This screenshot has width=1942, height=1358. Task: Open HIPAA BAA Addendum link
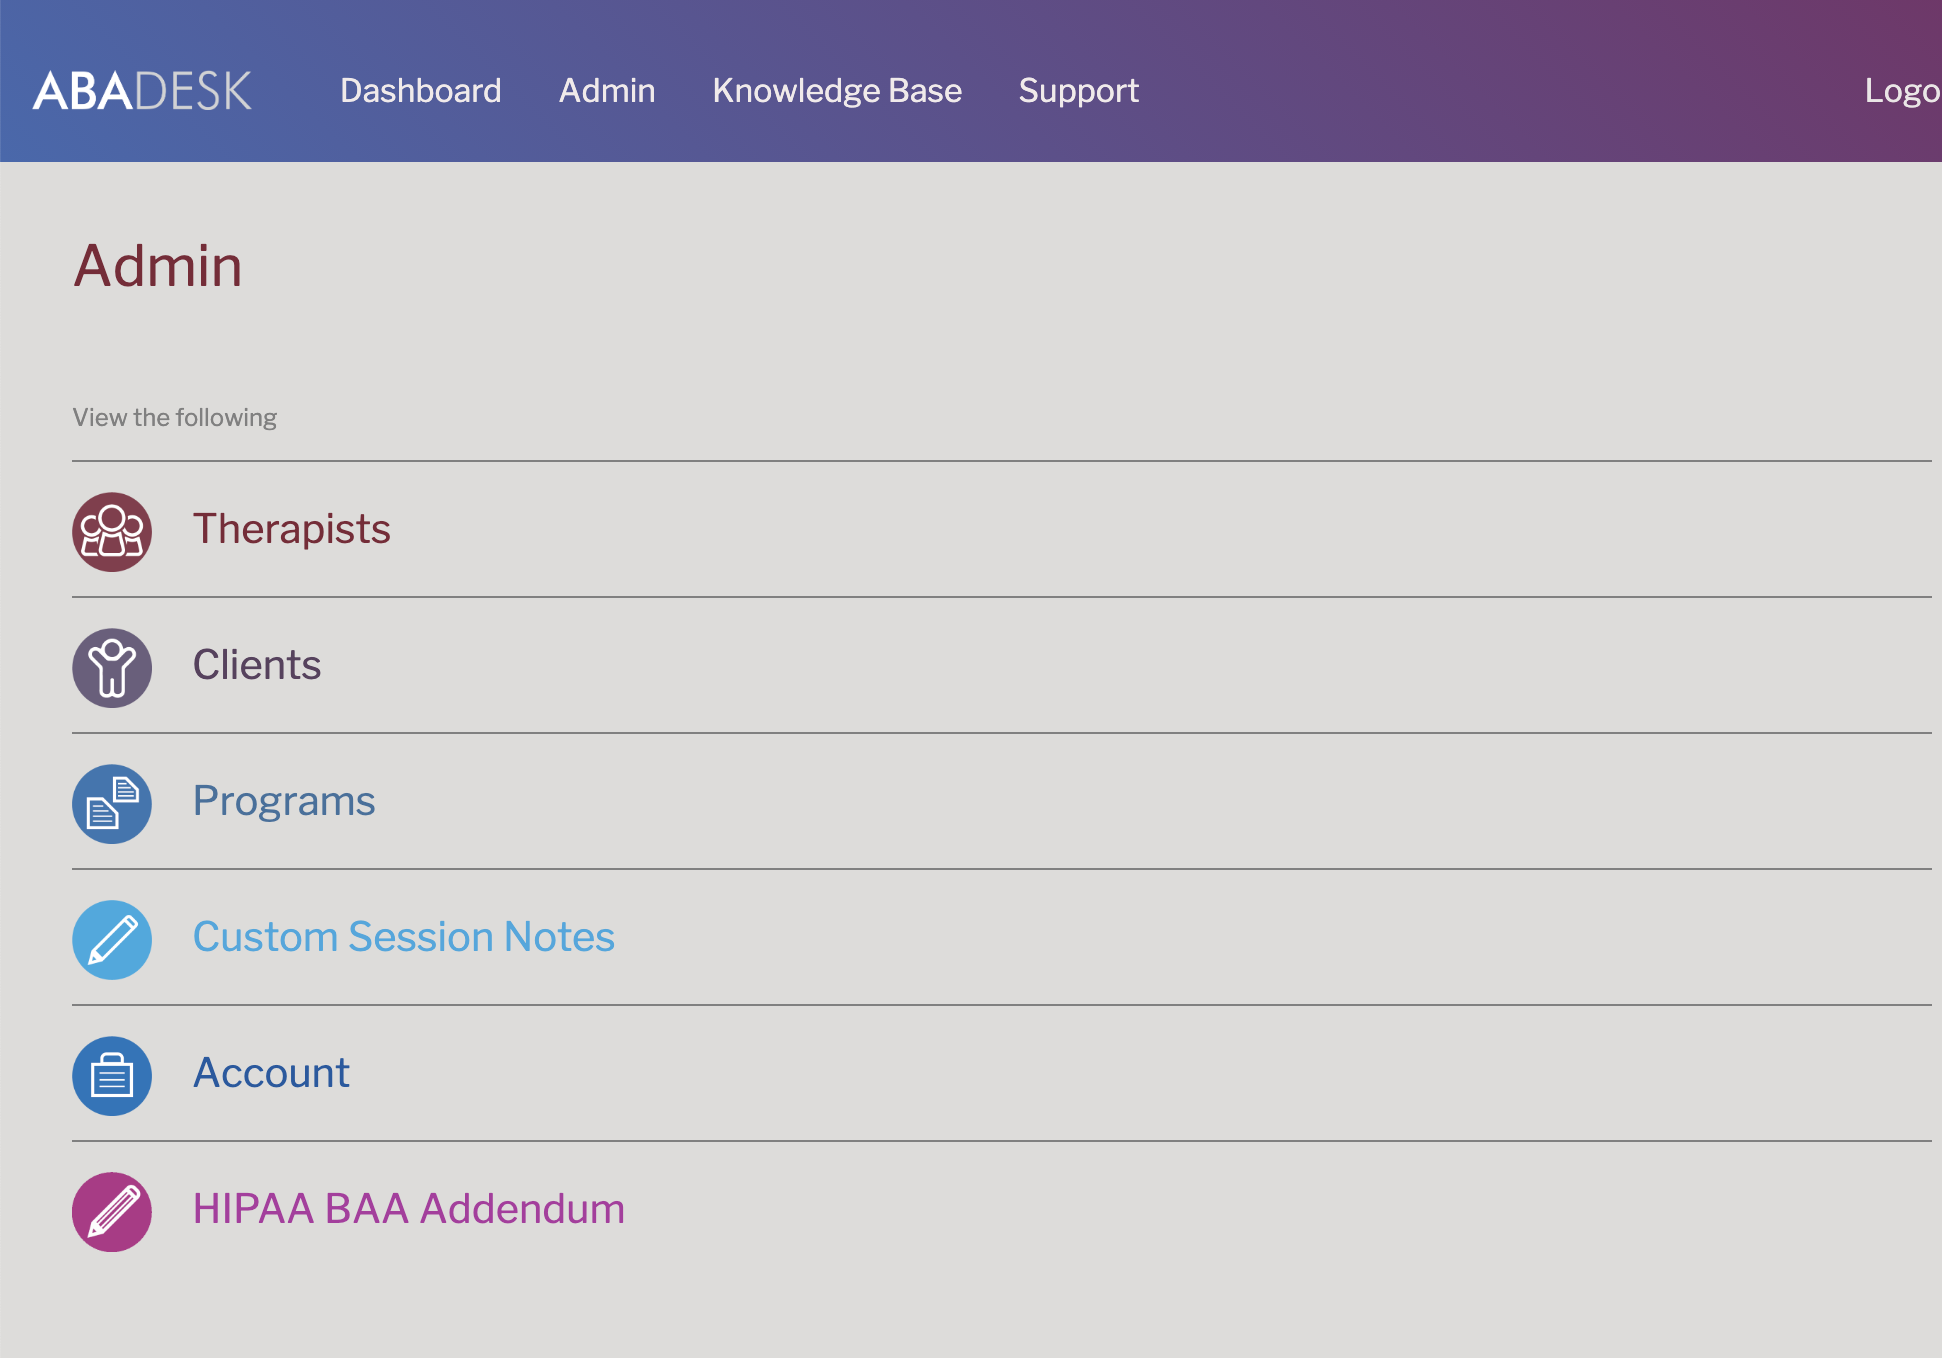click(408, 1209)
